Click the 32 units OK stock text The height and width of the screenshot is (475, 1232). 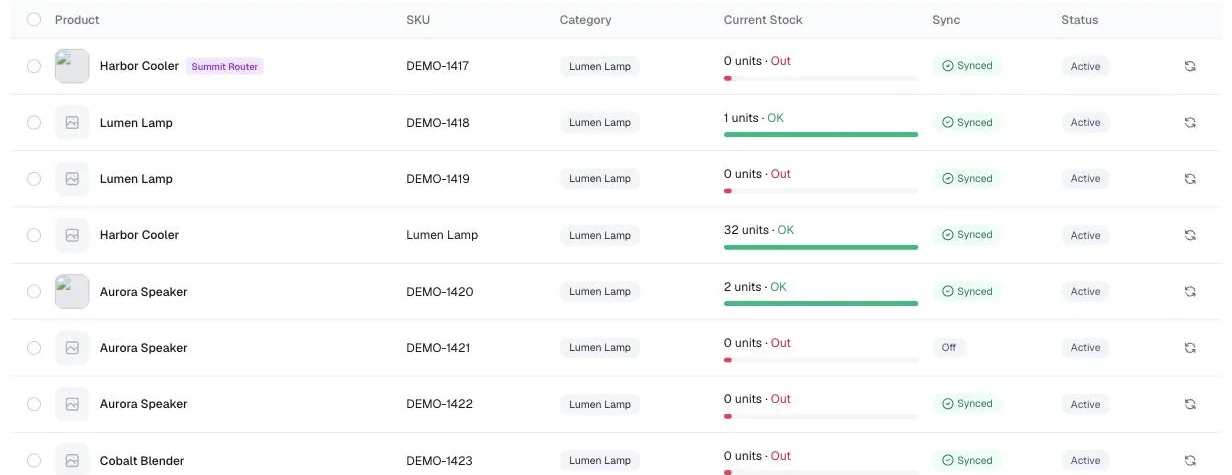(x=759, y=230)
